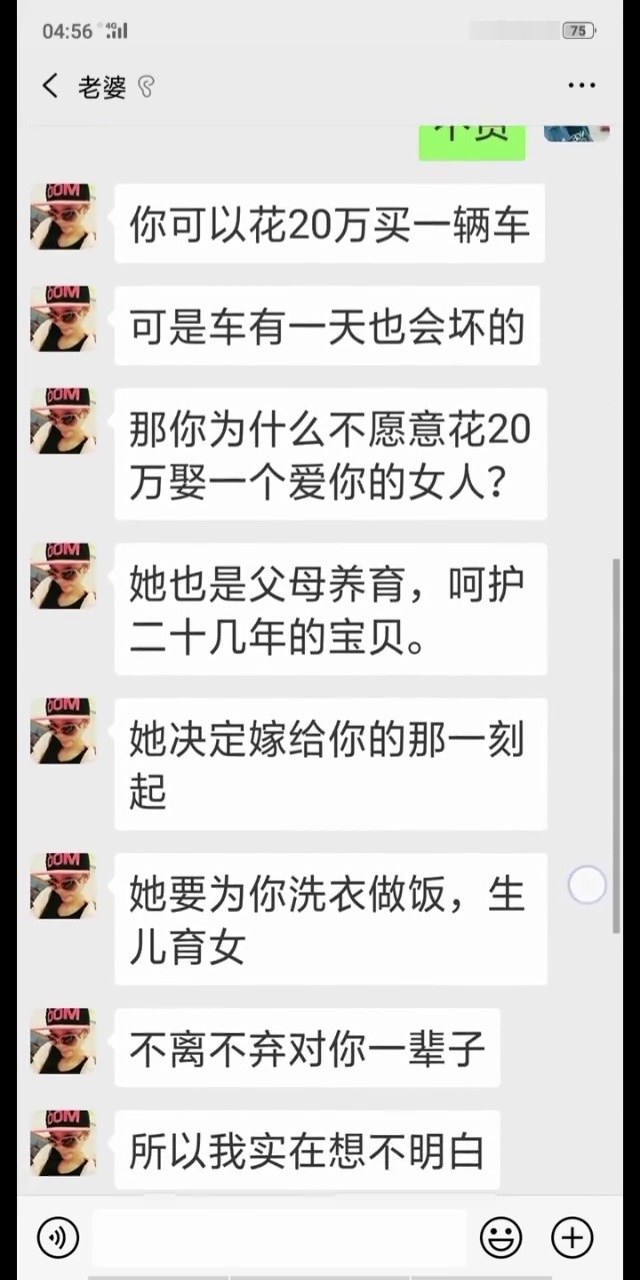Tap sender avatar beside 你可以花20万买一辆车
Screen dimensions: 640x1280
coord(63,216)
